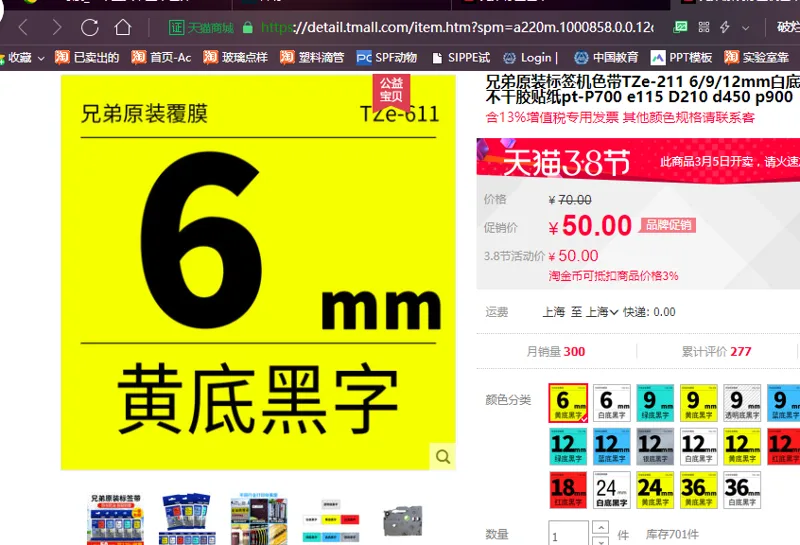Select the 12mm 蓝底黑字 option
Viewport: 800px width, 545px height.
pos(612,447)
